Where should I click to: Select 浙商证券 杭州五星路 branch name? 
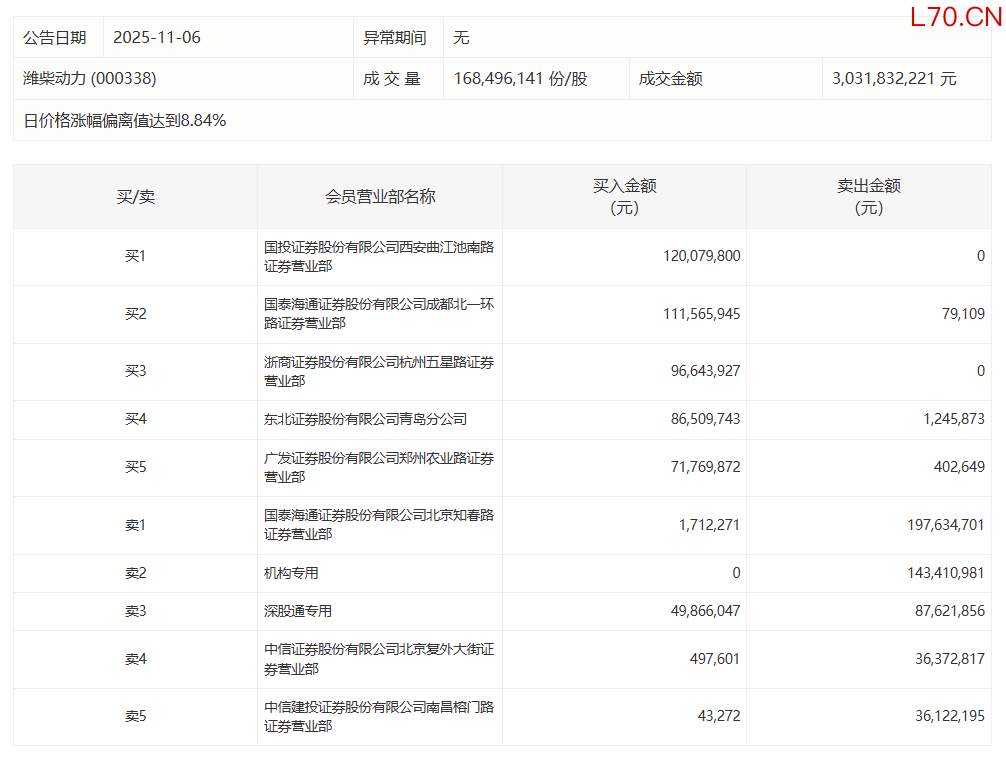pos(379,371)
